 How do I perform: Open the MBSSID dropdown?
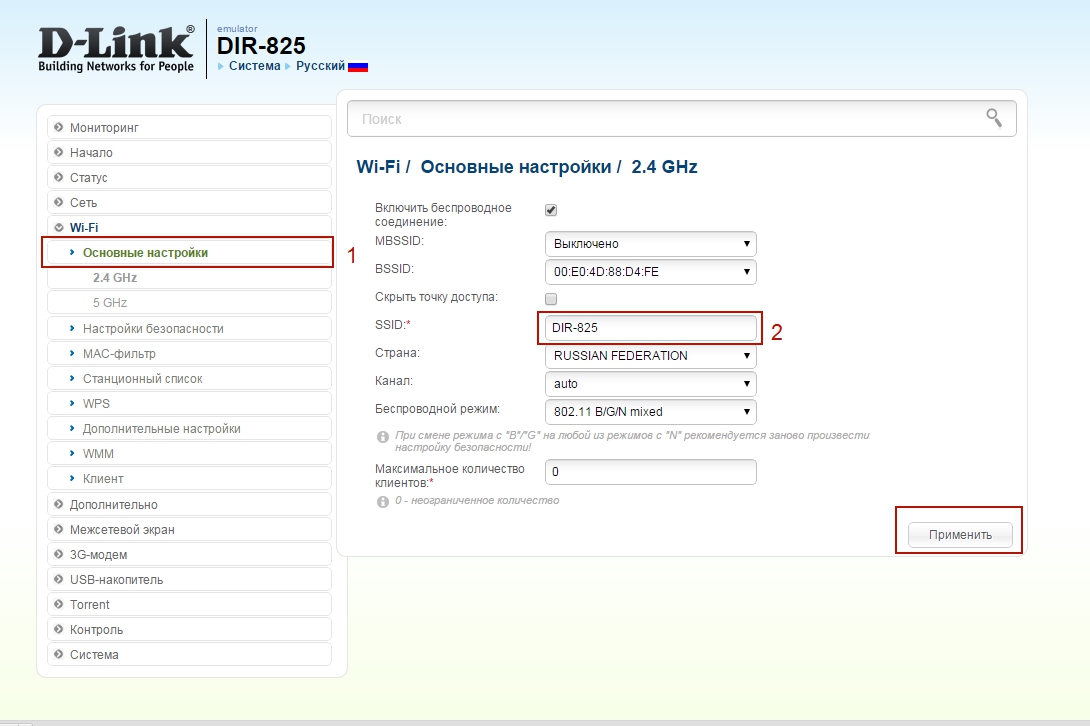[651, 244]
